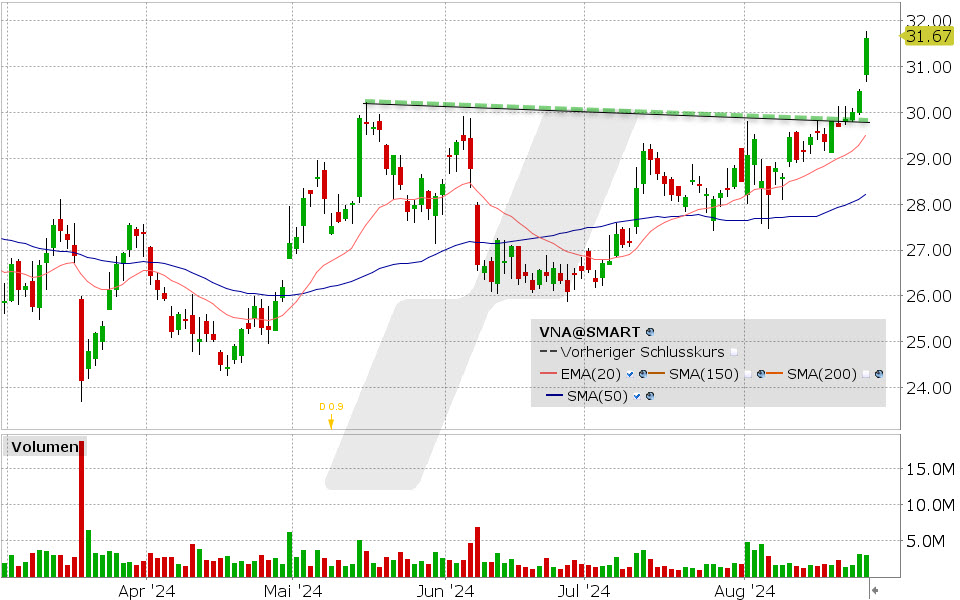
Task: Click the 10.0M volume axis label
Action: [x=931, y=506]
